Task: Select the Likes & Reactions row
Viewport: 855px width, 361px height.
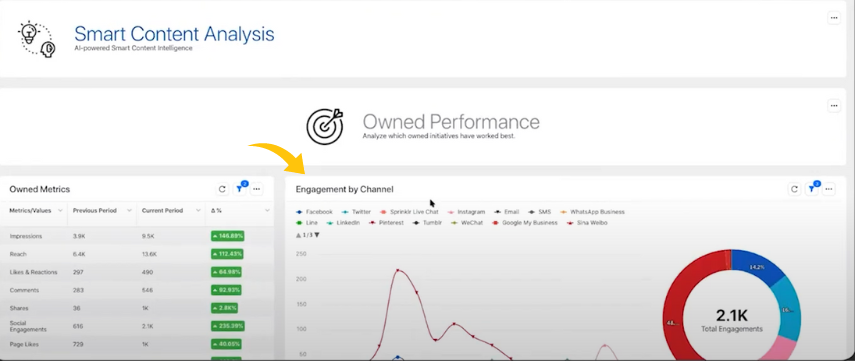Action: tap(137, 272)
